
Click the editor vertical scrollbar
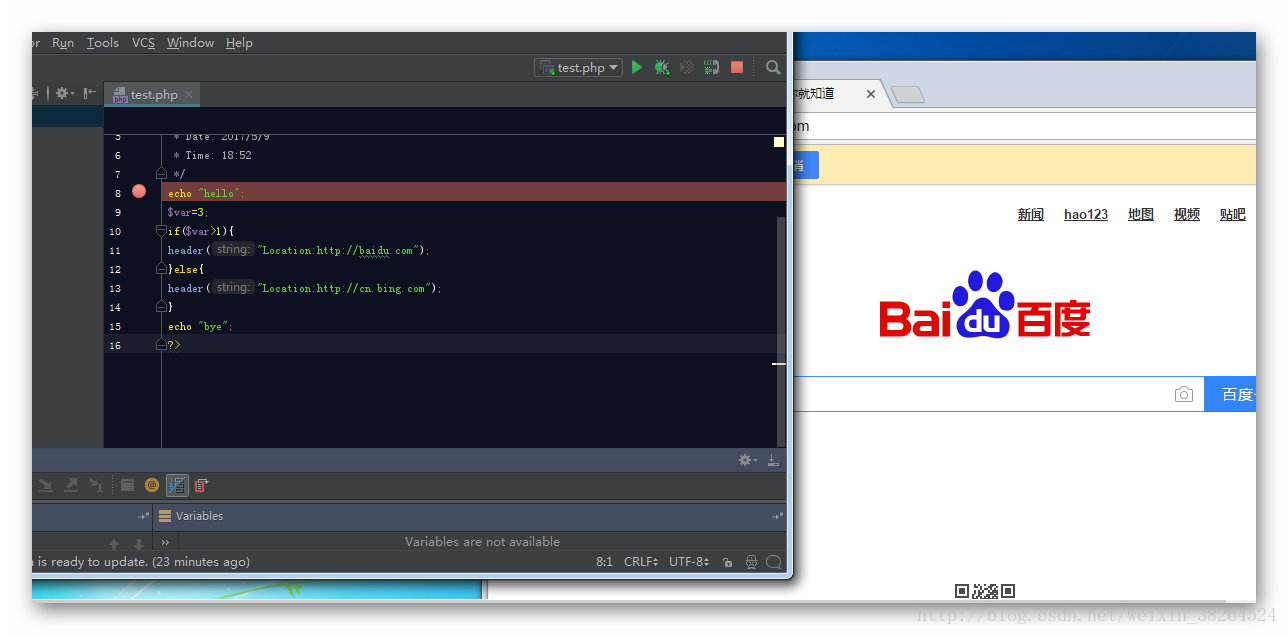pos(781,330)
